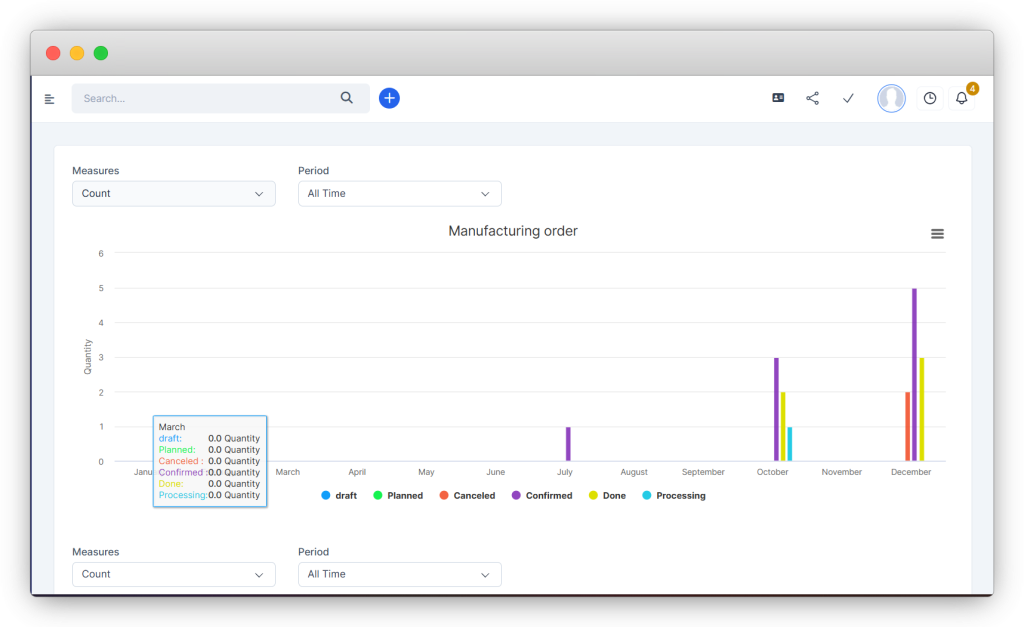Screen dimensions: 1024x627
Task: Click the sidebar menu toggle icon
Action: tap(50, 99)
